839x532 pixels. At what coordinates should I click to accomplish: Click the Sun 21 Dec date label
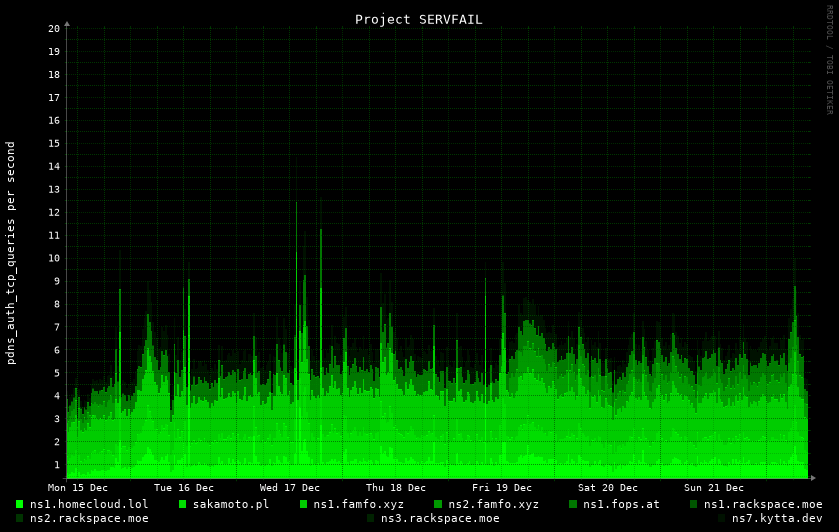(714, 488)
